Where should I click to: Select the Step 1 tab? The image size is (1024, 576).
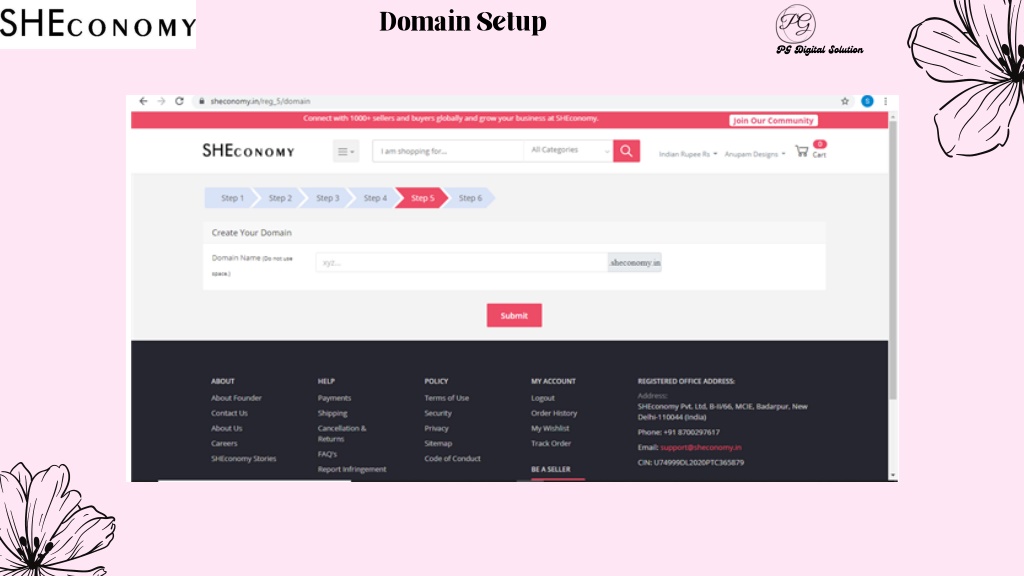(232, 198)
